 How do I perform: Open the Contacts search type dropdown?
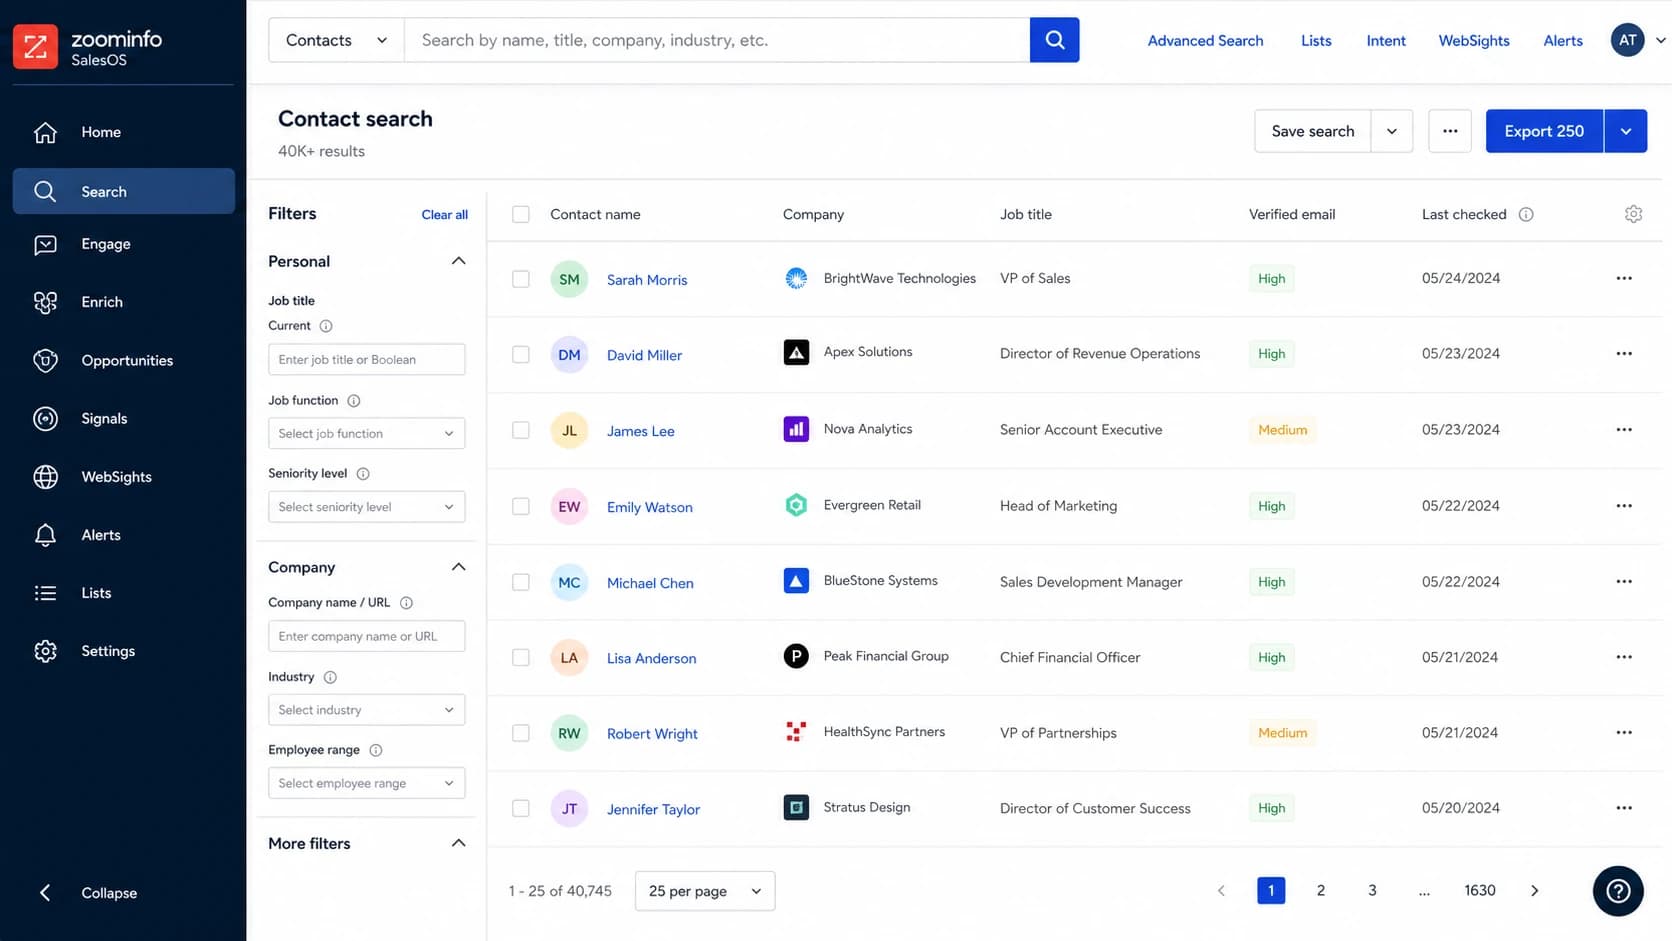[x=336, y=40]
